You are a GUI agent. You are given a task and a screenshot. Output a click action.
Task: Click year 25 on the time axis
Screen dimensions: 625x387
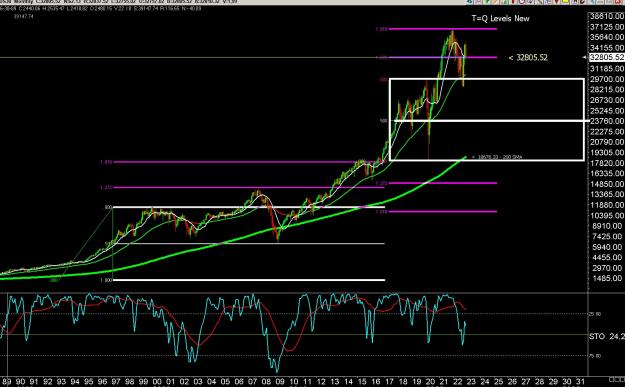pyautogui.click(x=499, y=381)
